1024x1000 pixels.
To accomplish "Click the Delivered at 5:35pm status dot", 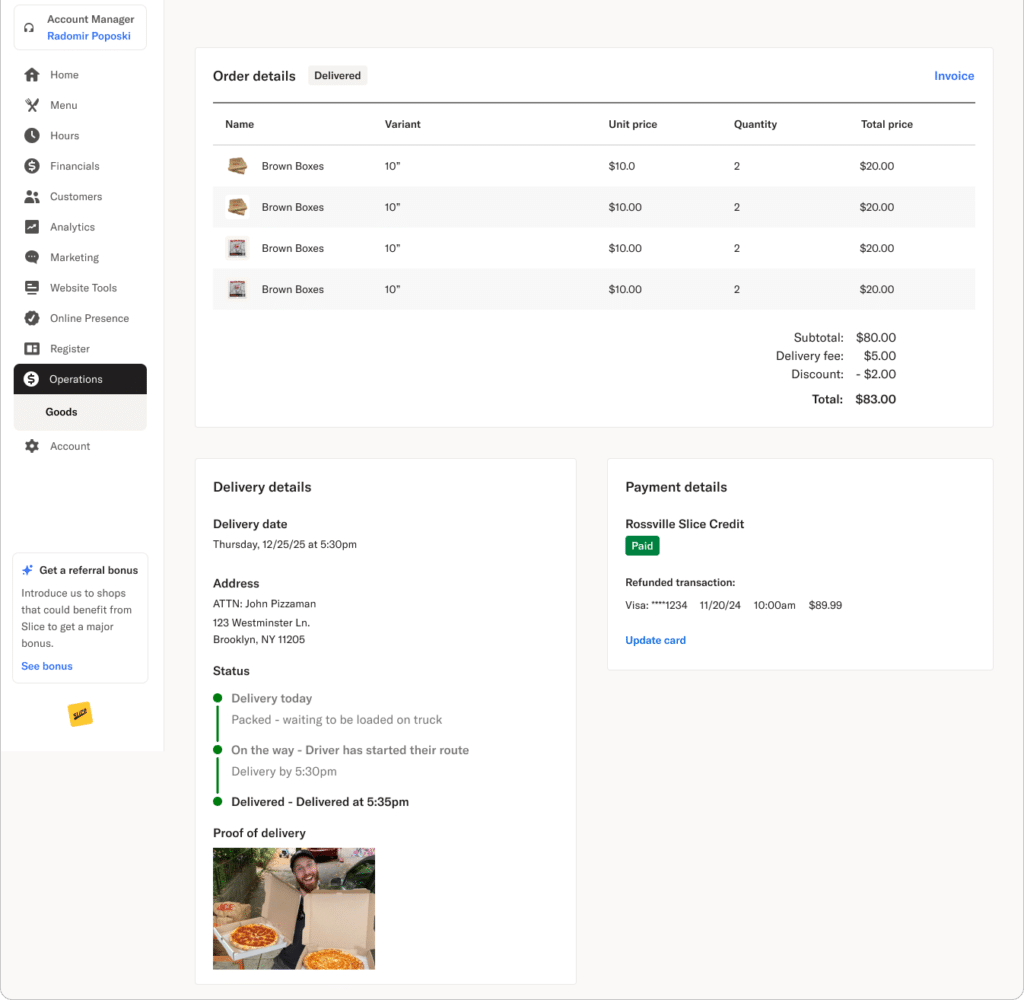I will [x=217, y=801].
